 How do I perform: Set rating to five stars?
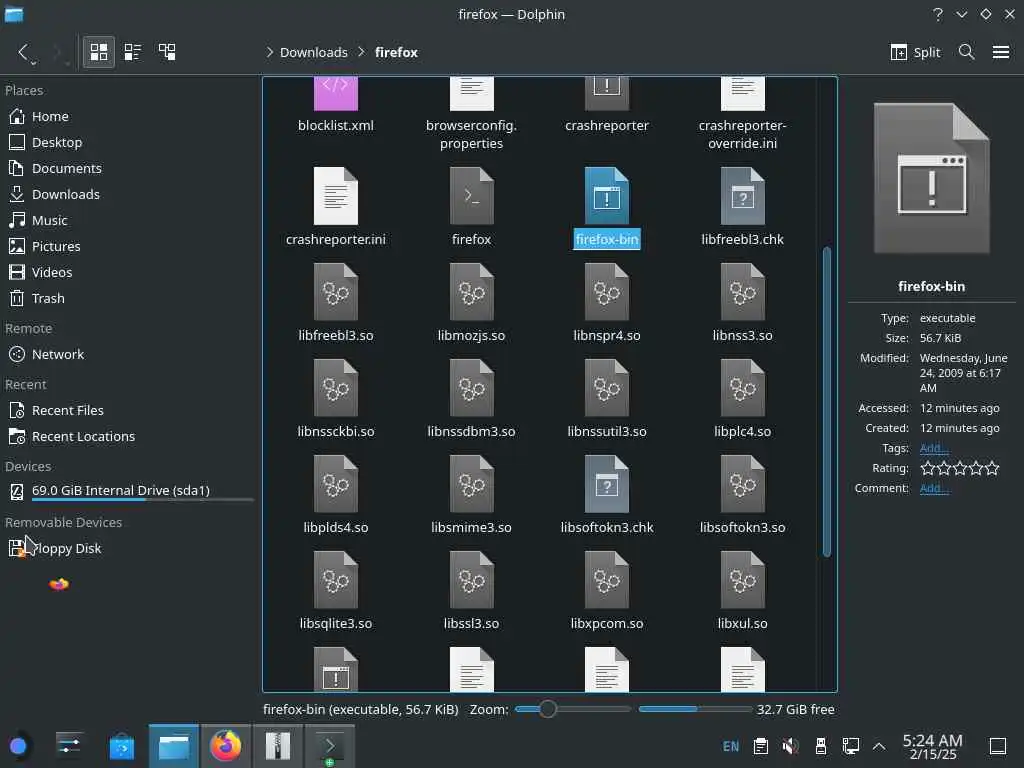(x=992, y=468)
